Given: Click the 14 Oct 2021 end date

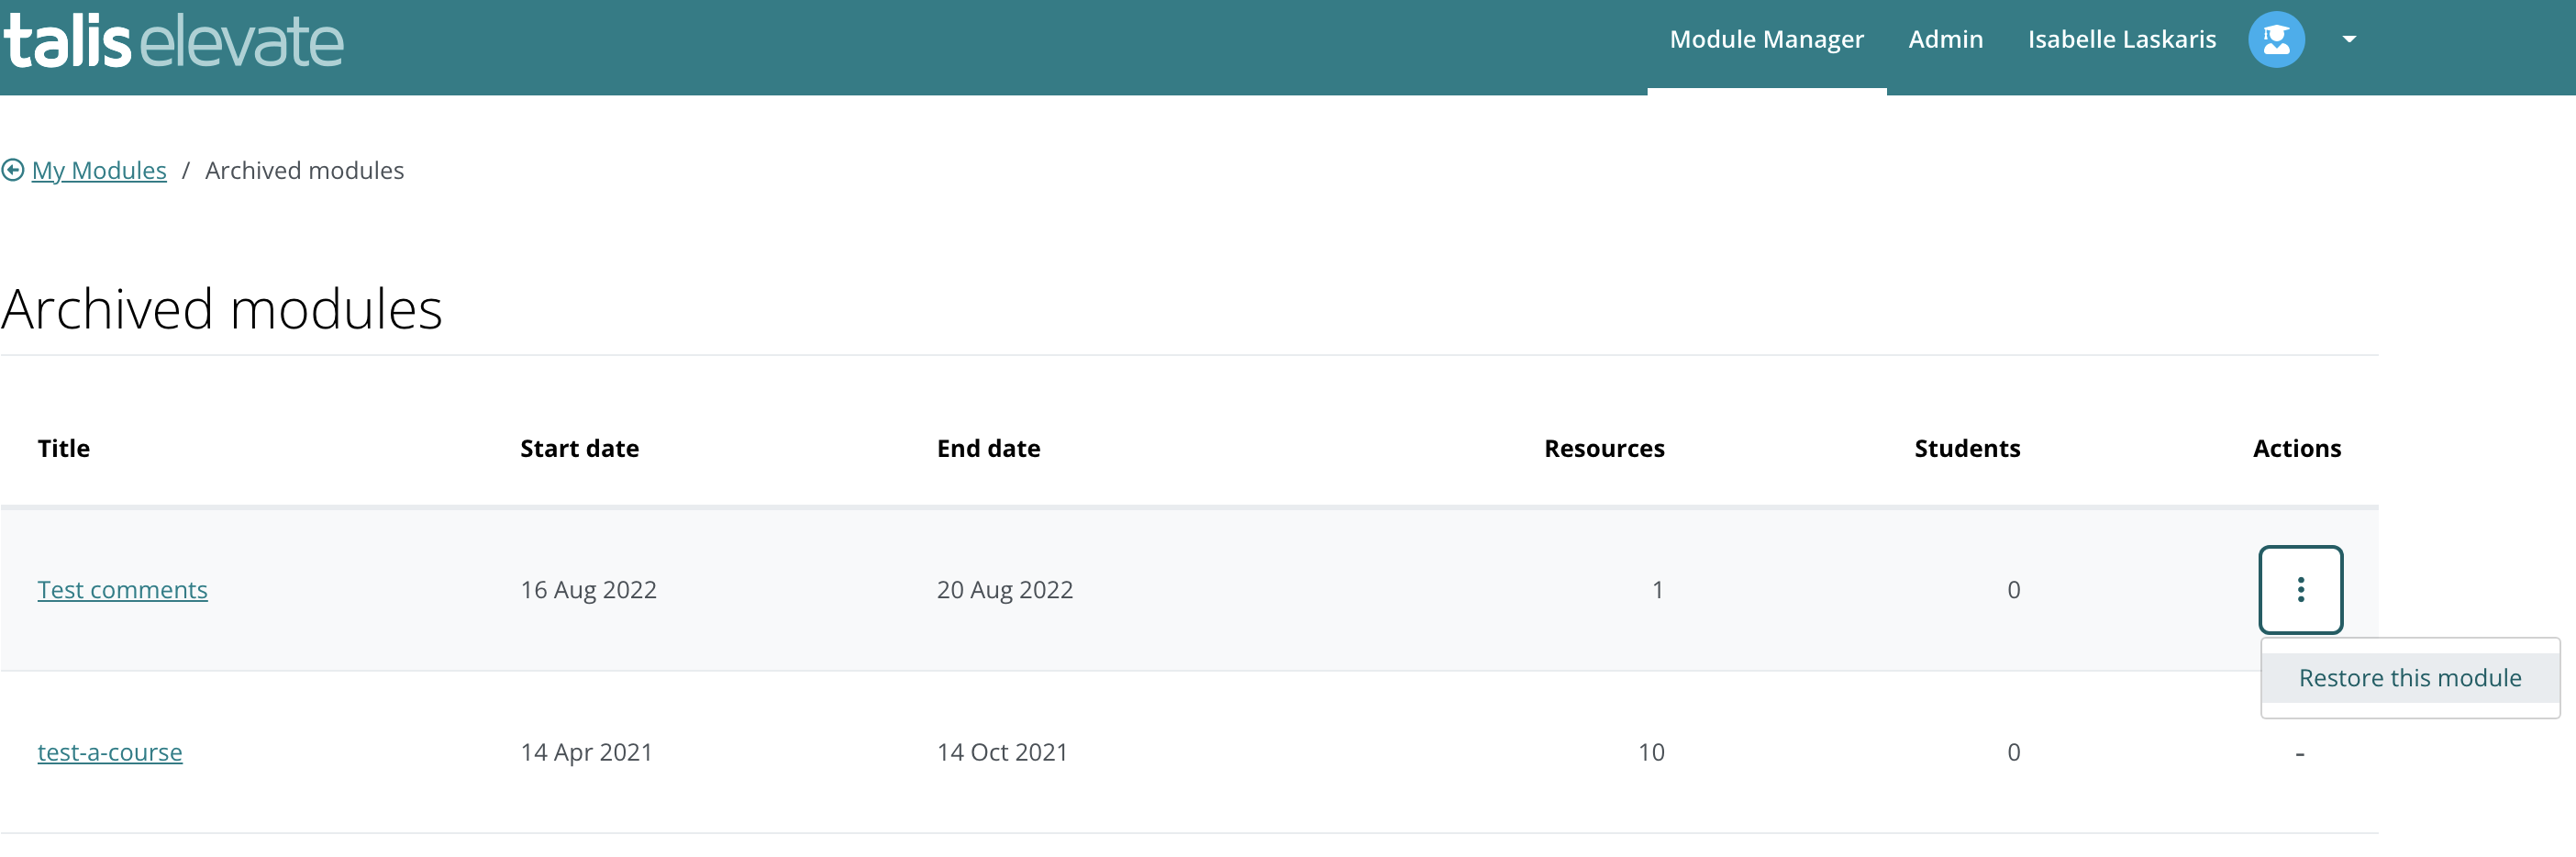Looking at the screenshot, I should coord(1002,752).
